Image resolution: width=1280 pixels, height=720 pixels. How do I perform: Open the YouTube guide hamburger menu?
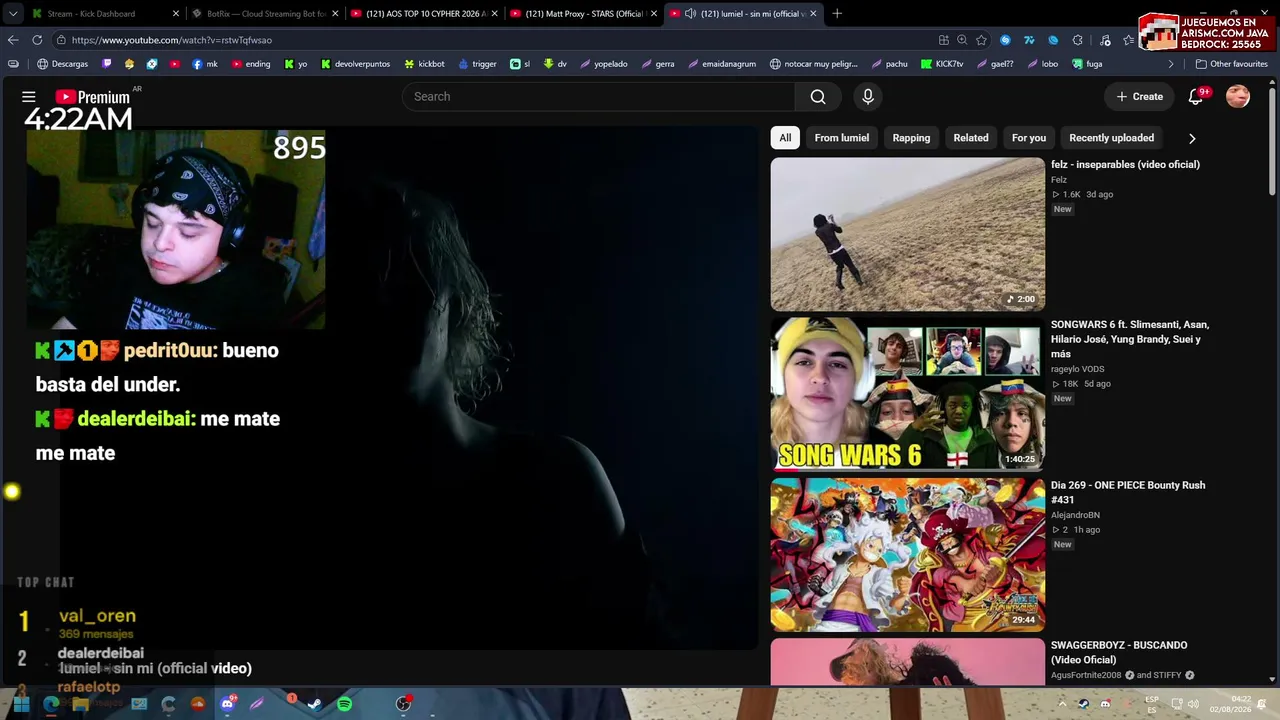[x=29, y=97]
